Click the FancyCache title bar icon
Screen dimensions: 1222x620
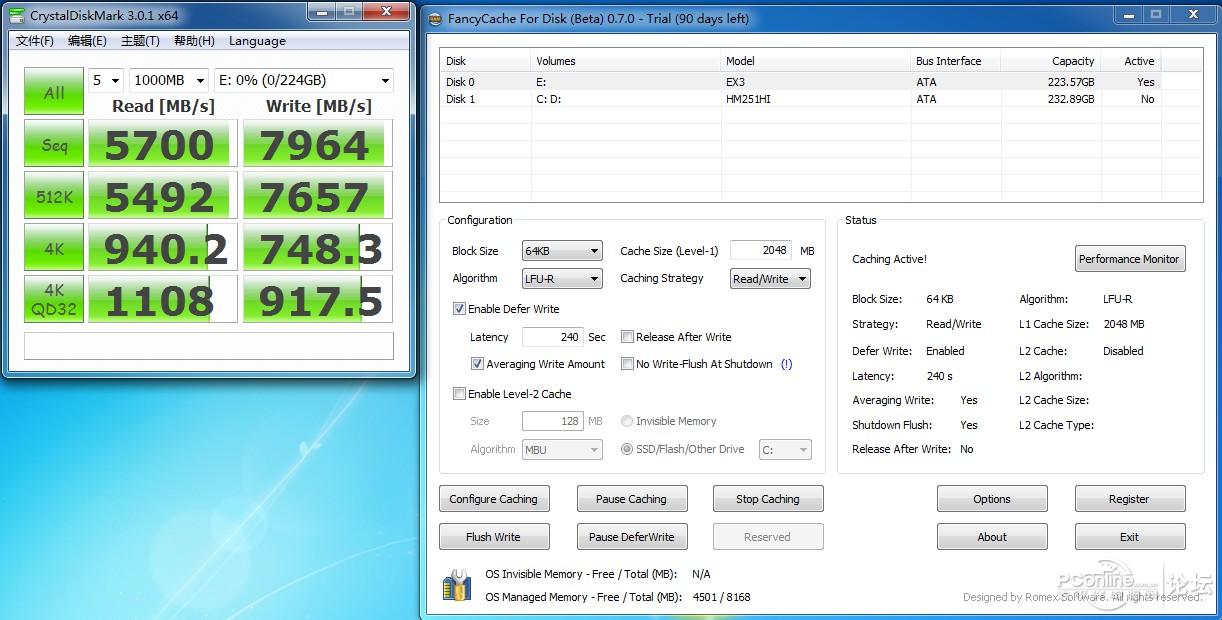[434, 18]
